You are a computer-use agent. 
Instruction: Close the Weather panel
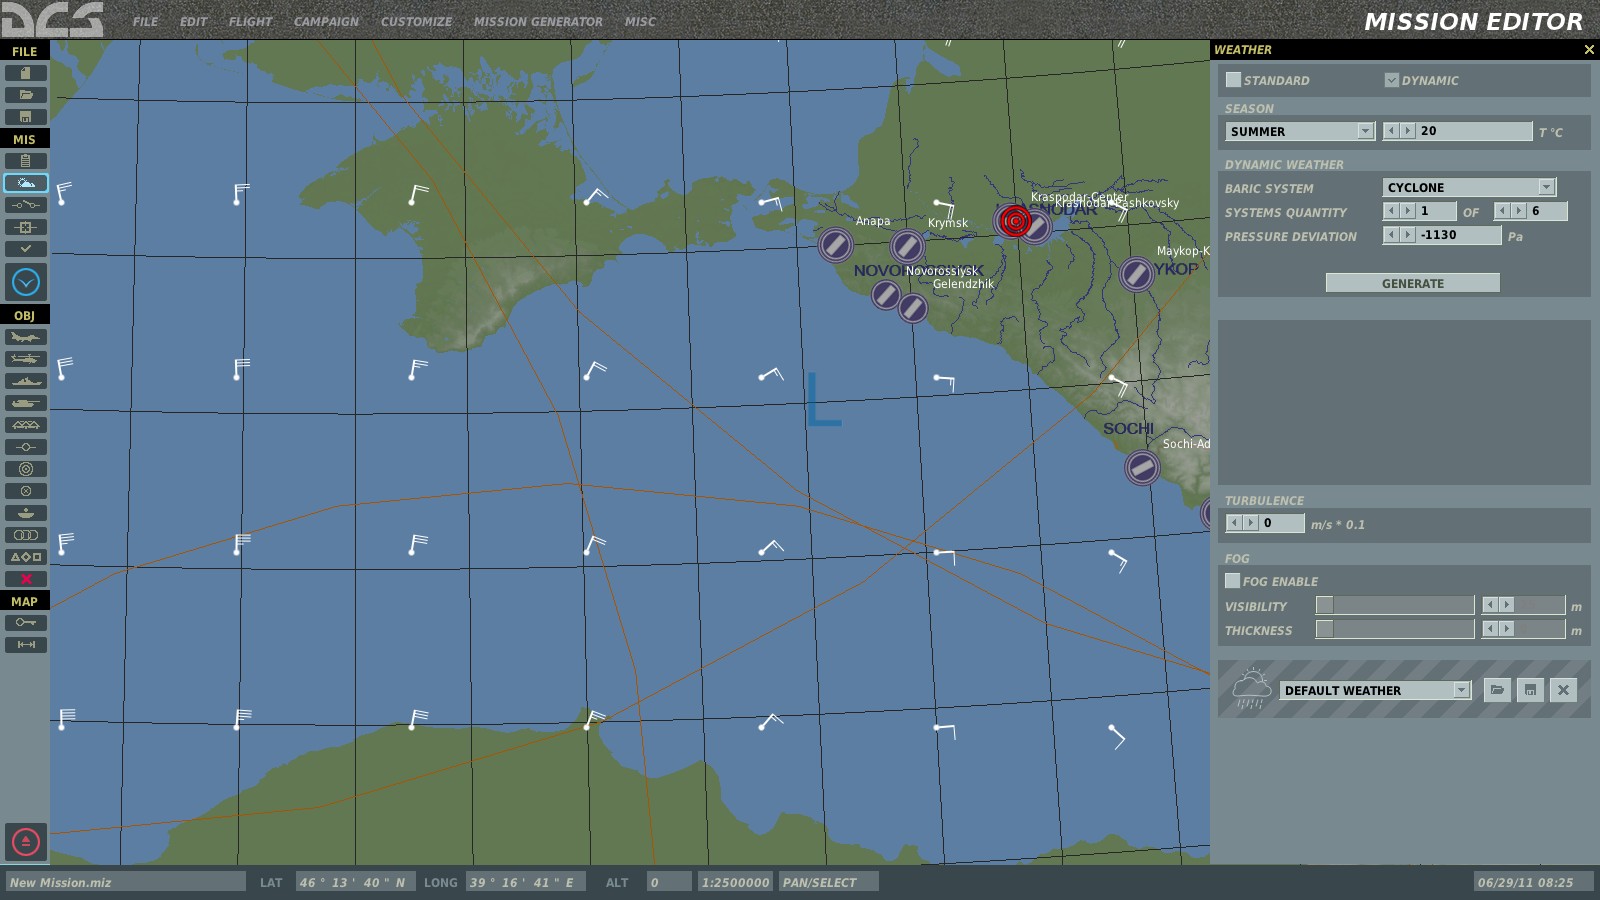[x=1589, y=49]
